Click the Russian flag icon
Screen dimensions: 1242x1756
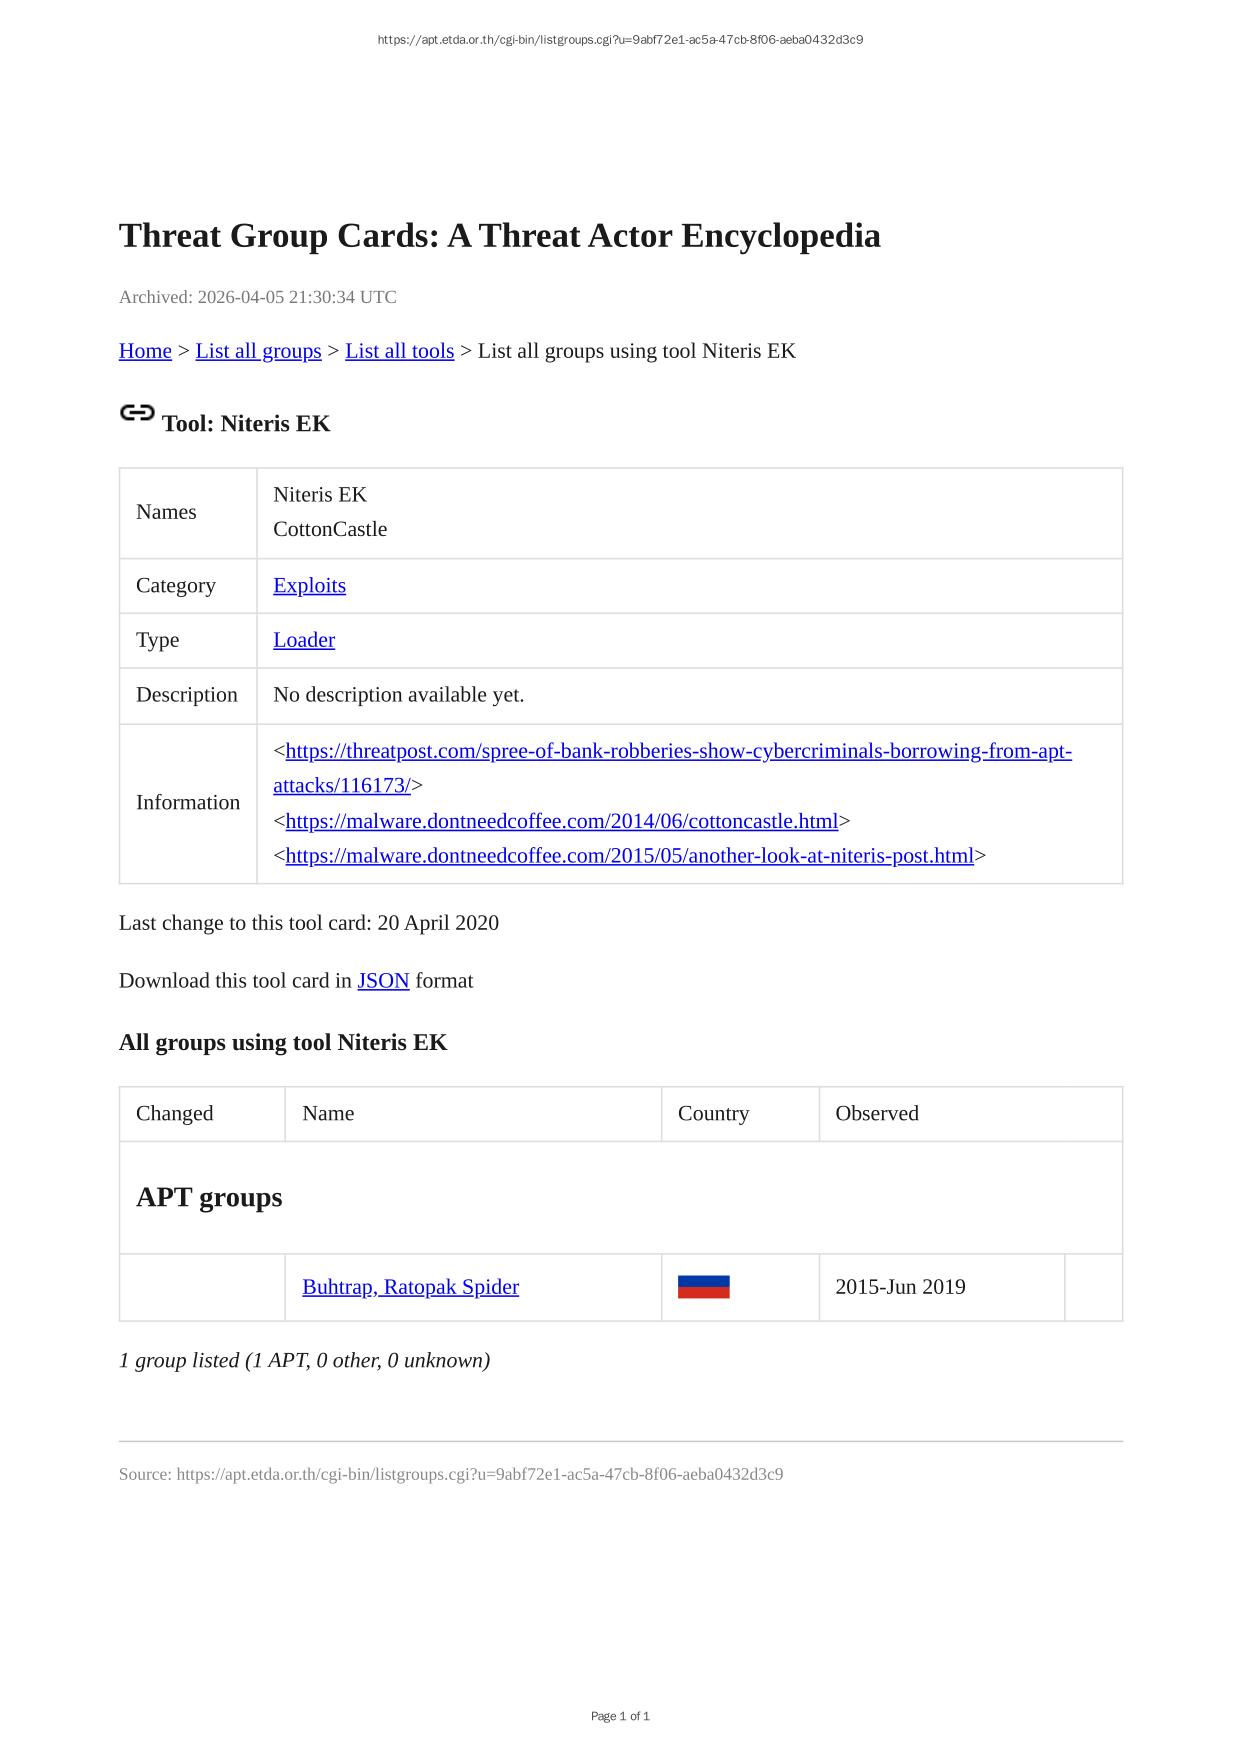click(703, 1287)
